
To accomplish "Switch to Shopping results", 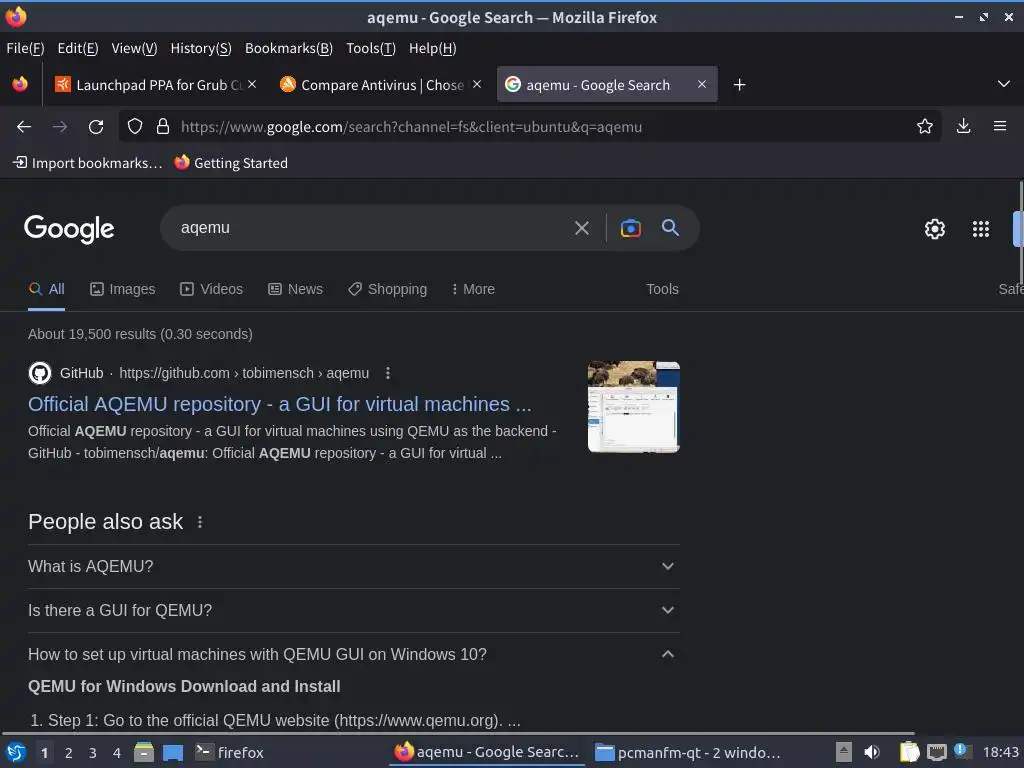I will 387,289.
